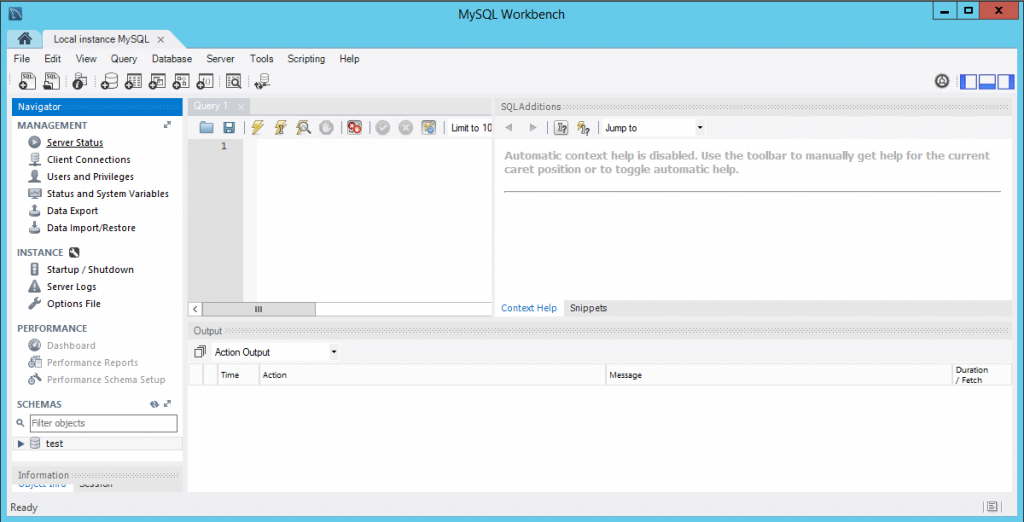The width and height of the screenshot is (1024, 522).
Task: Toggle the right sidebar visibility
Action: click(x=1006, y=82)
